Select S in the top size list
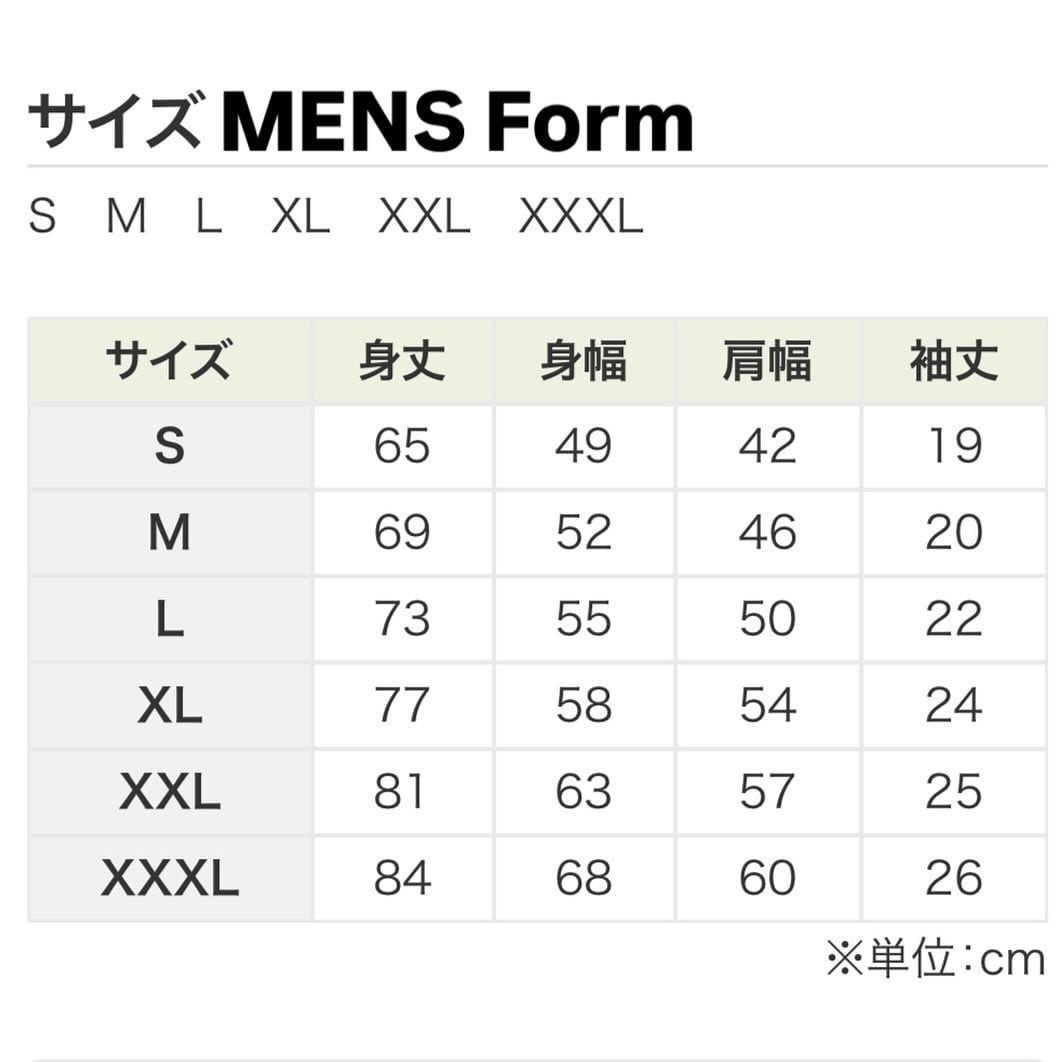 [42, 216]
